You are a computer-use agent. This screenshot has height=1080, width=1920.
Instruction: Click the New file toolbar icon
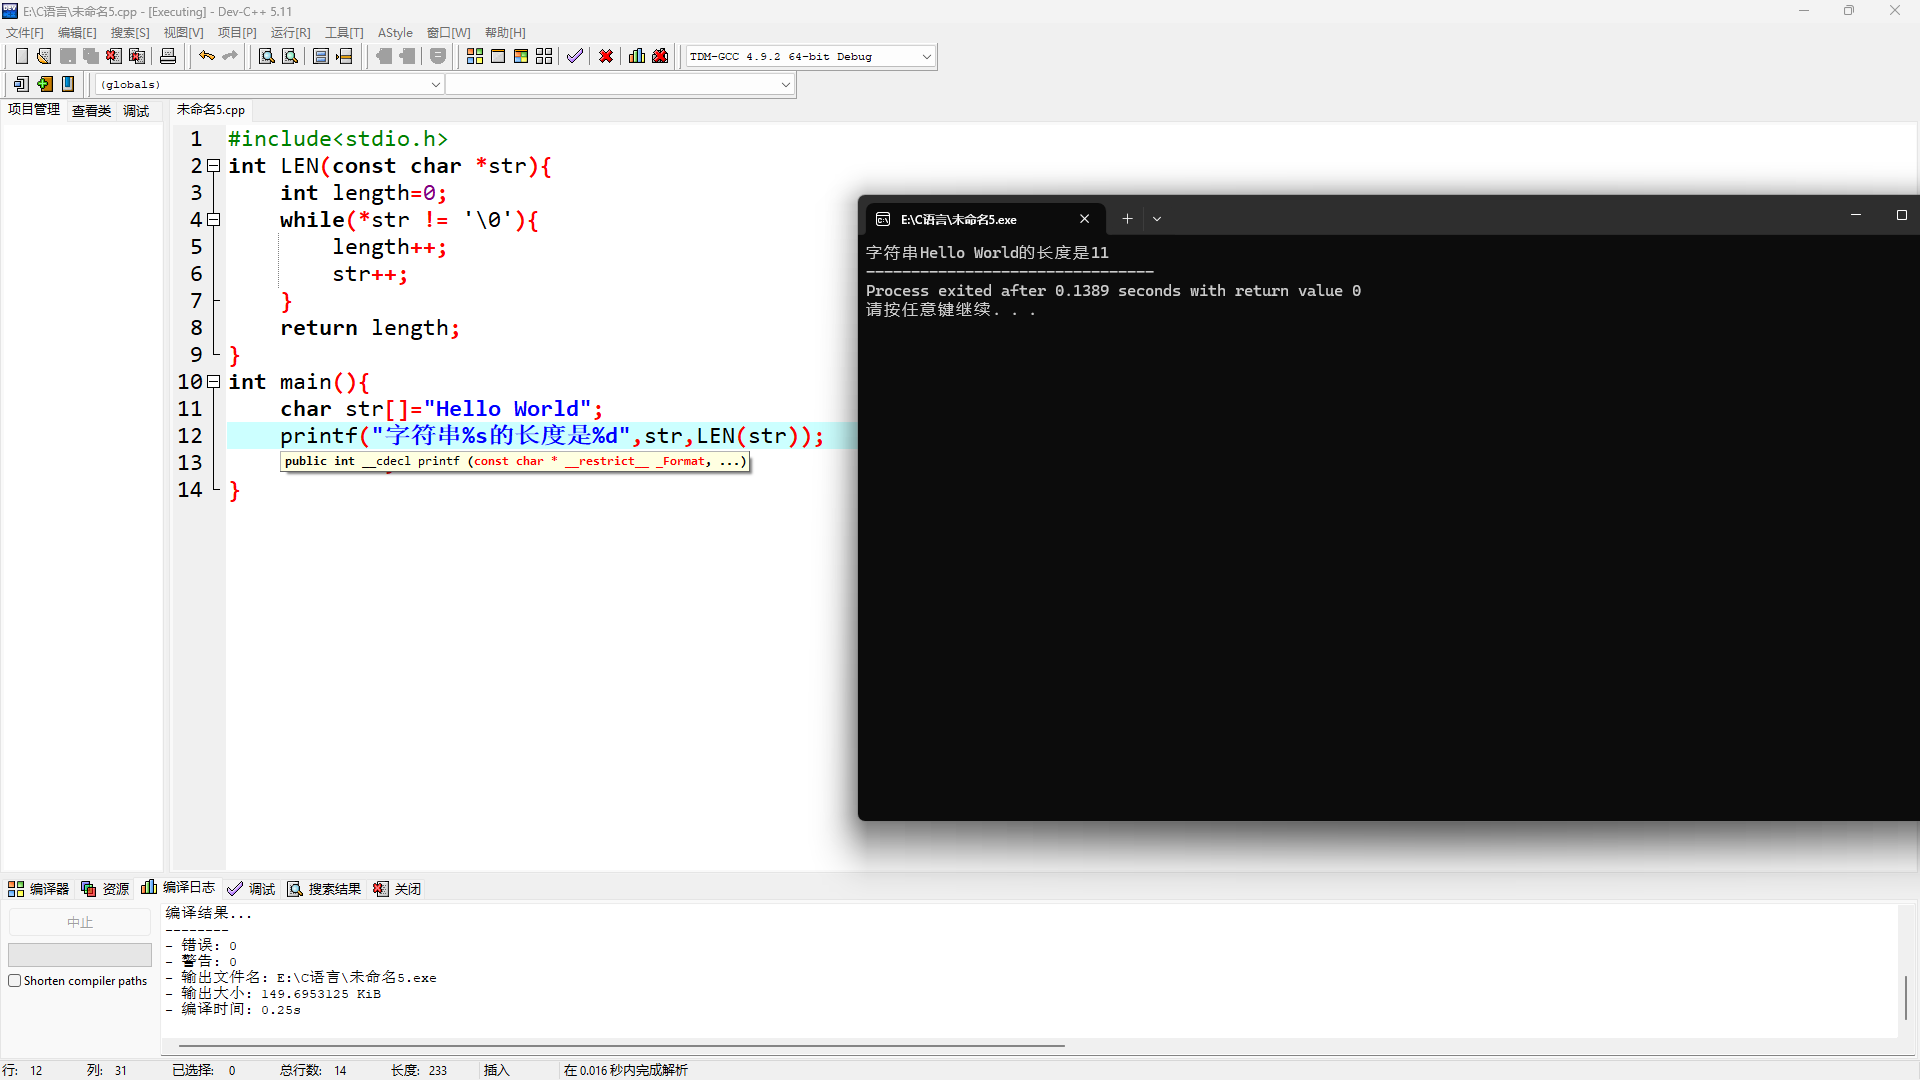21,56
